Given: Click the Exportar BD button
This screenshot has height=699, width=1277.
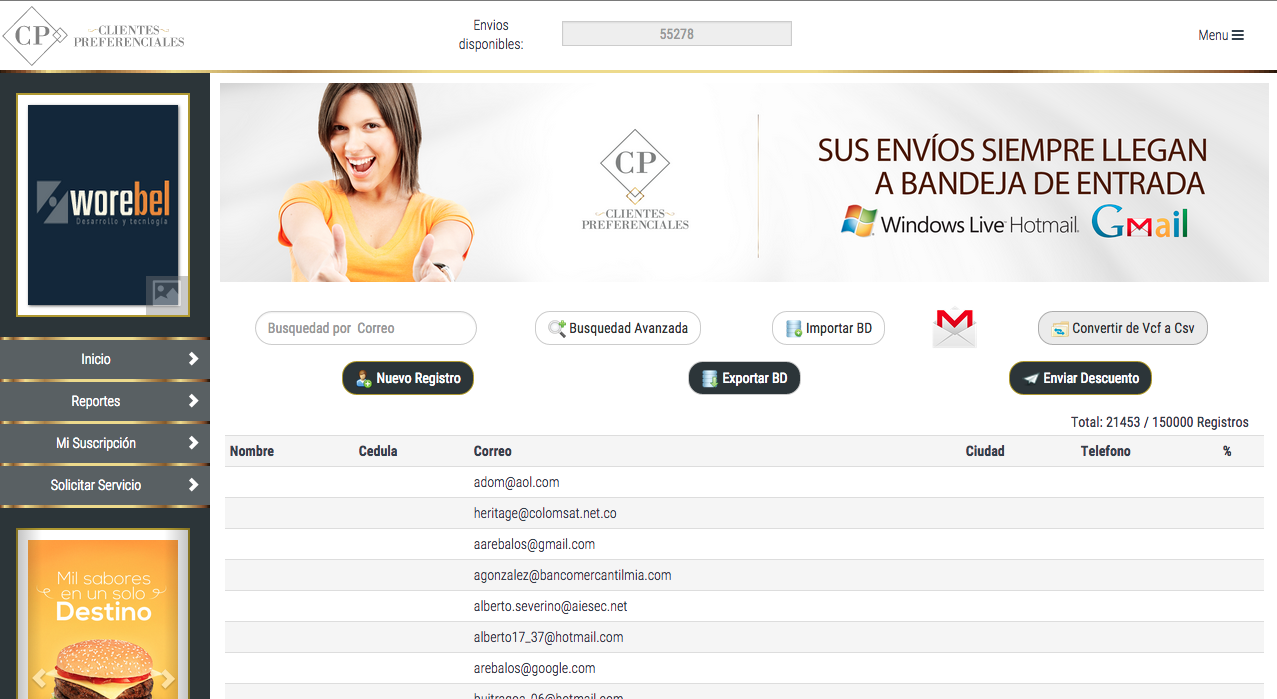Looking at the screenshot, I should click(x=744, y=378).
